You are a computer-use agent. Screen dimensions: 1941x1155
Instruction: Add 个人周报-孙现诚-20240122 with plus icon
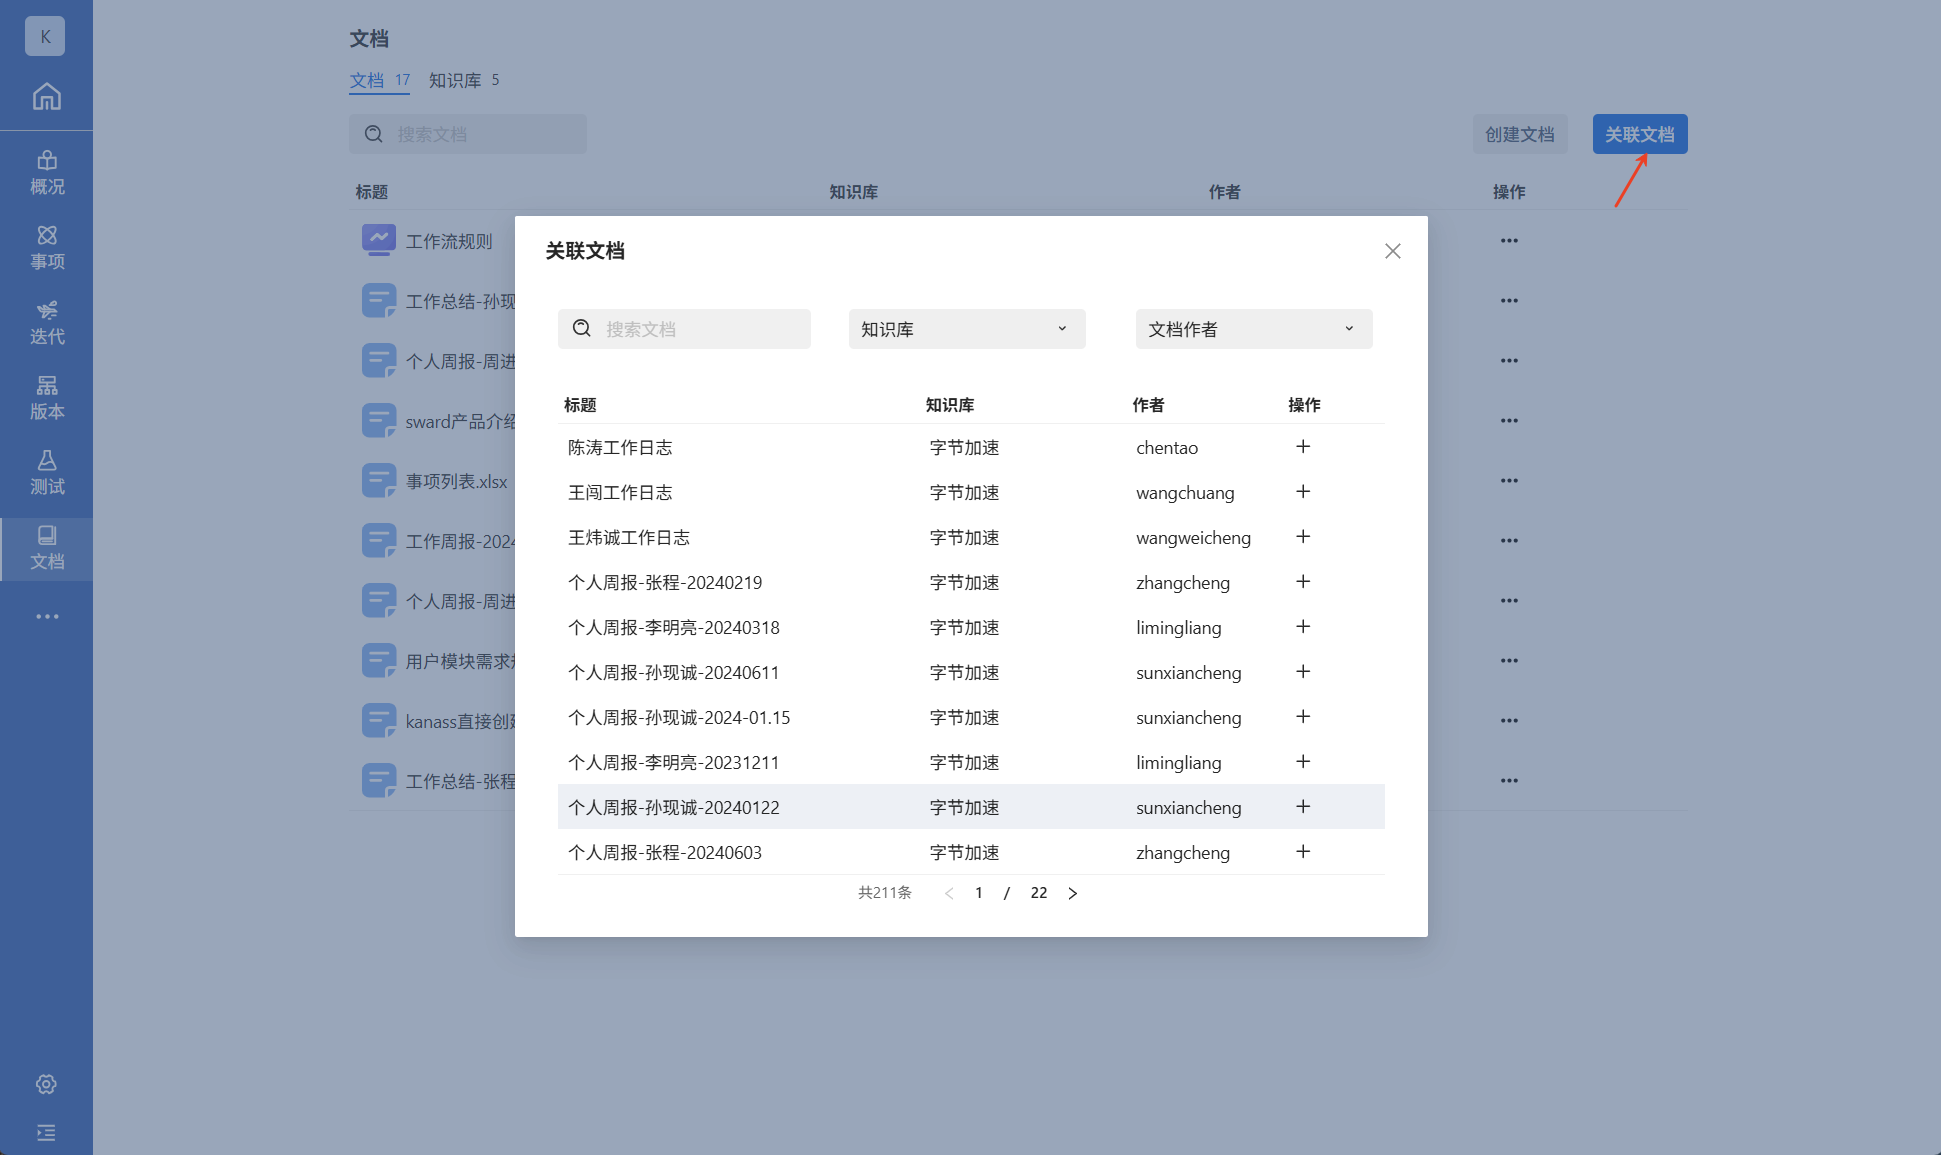1302,807
